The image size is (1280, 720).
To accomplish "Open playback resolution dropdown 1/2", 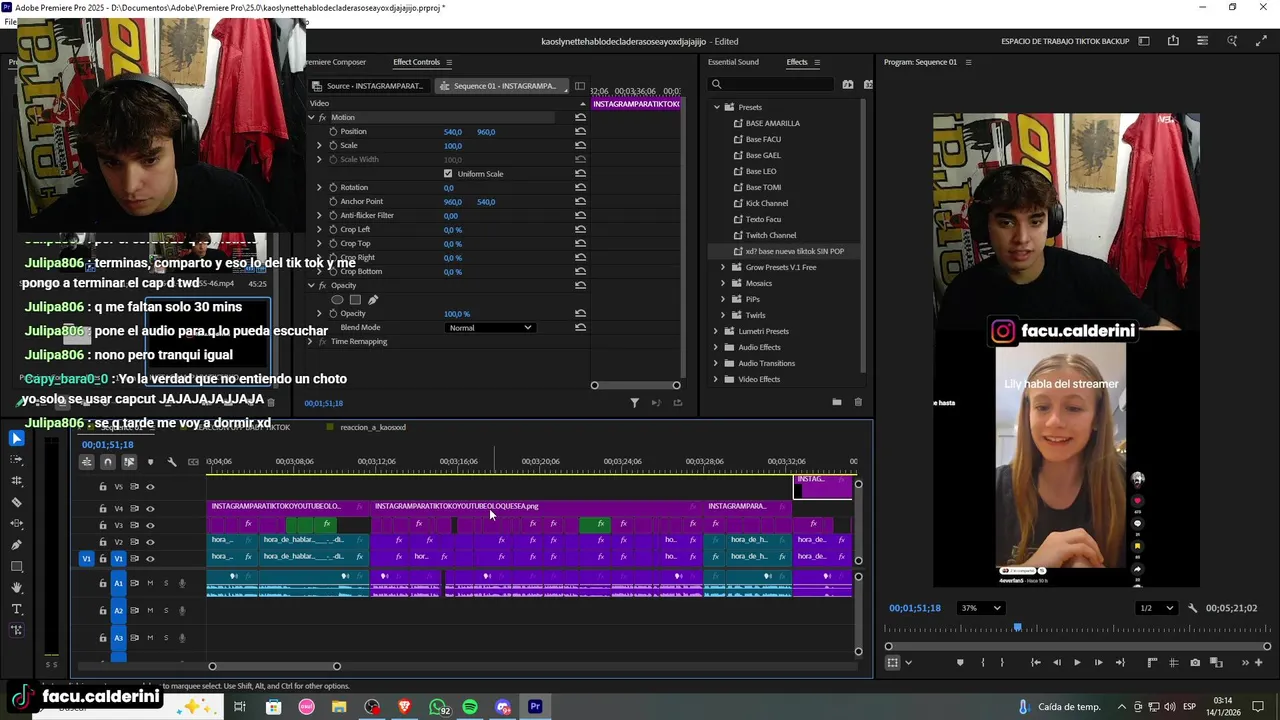I will click(1158, 608).
